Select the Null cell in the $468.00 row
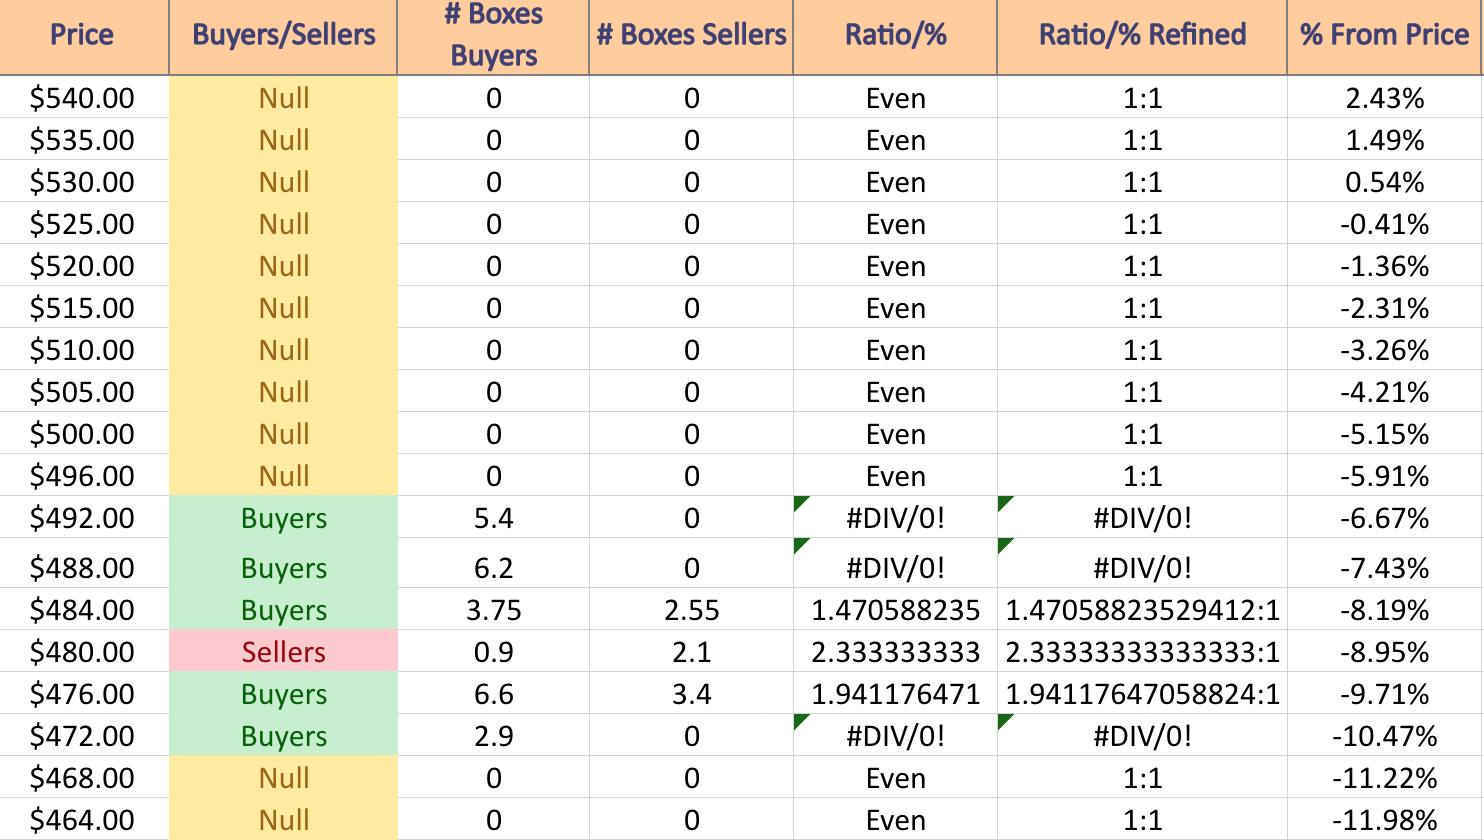Image resolution: width=1484 pixels, height=840 pixels. (283, 777)
